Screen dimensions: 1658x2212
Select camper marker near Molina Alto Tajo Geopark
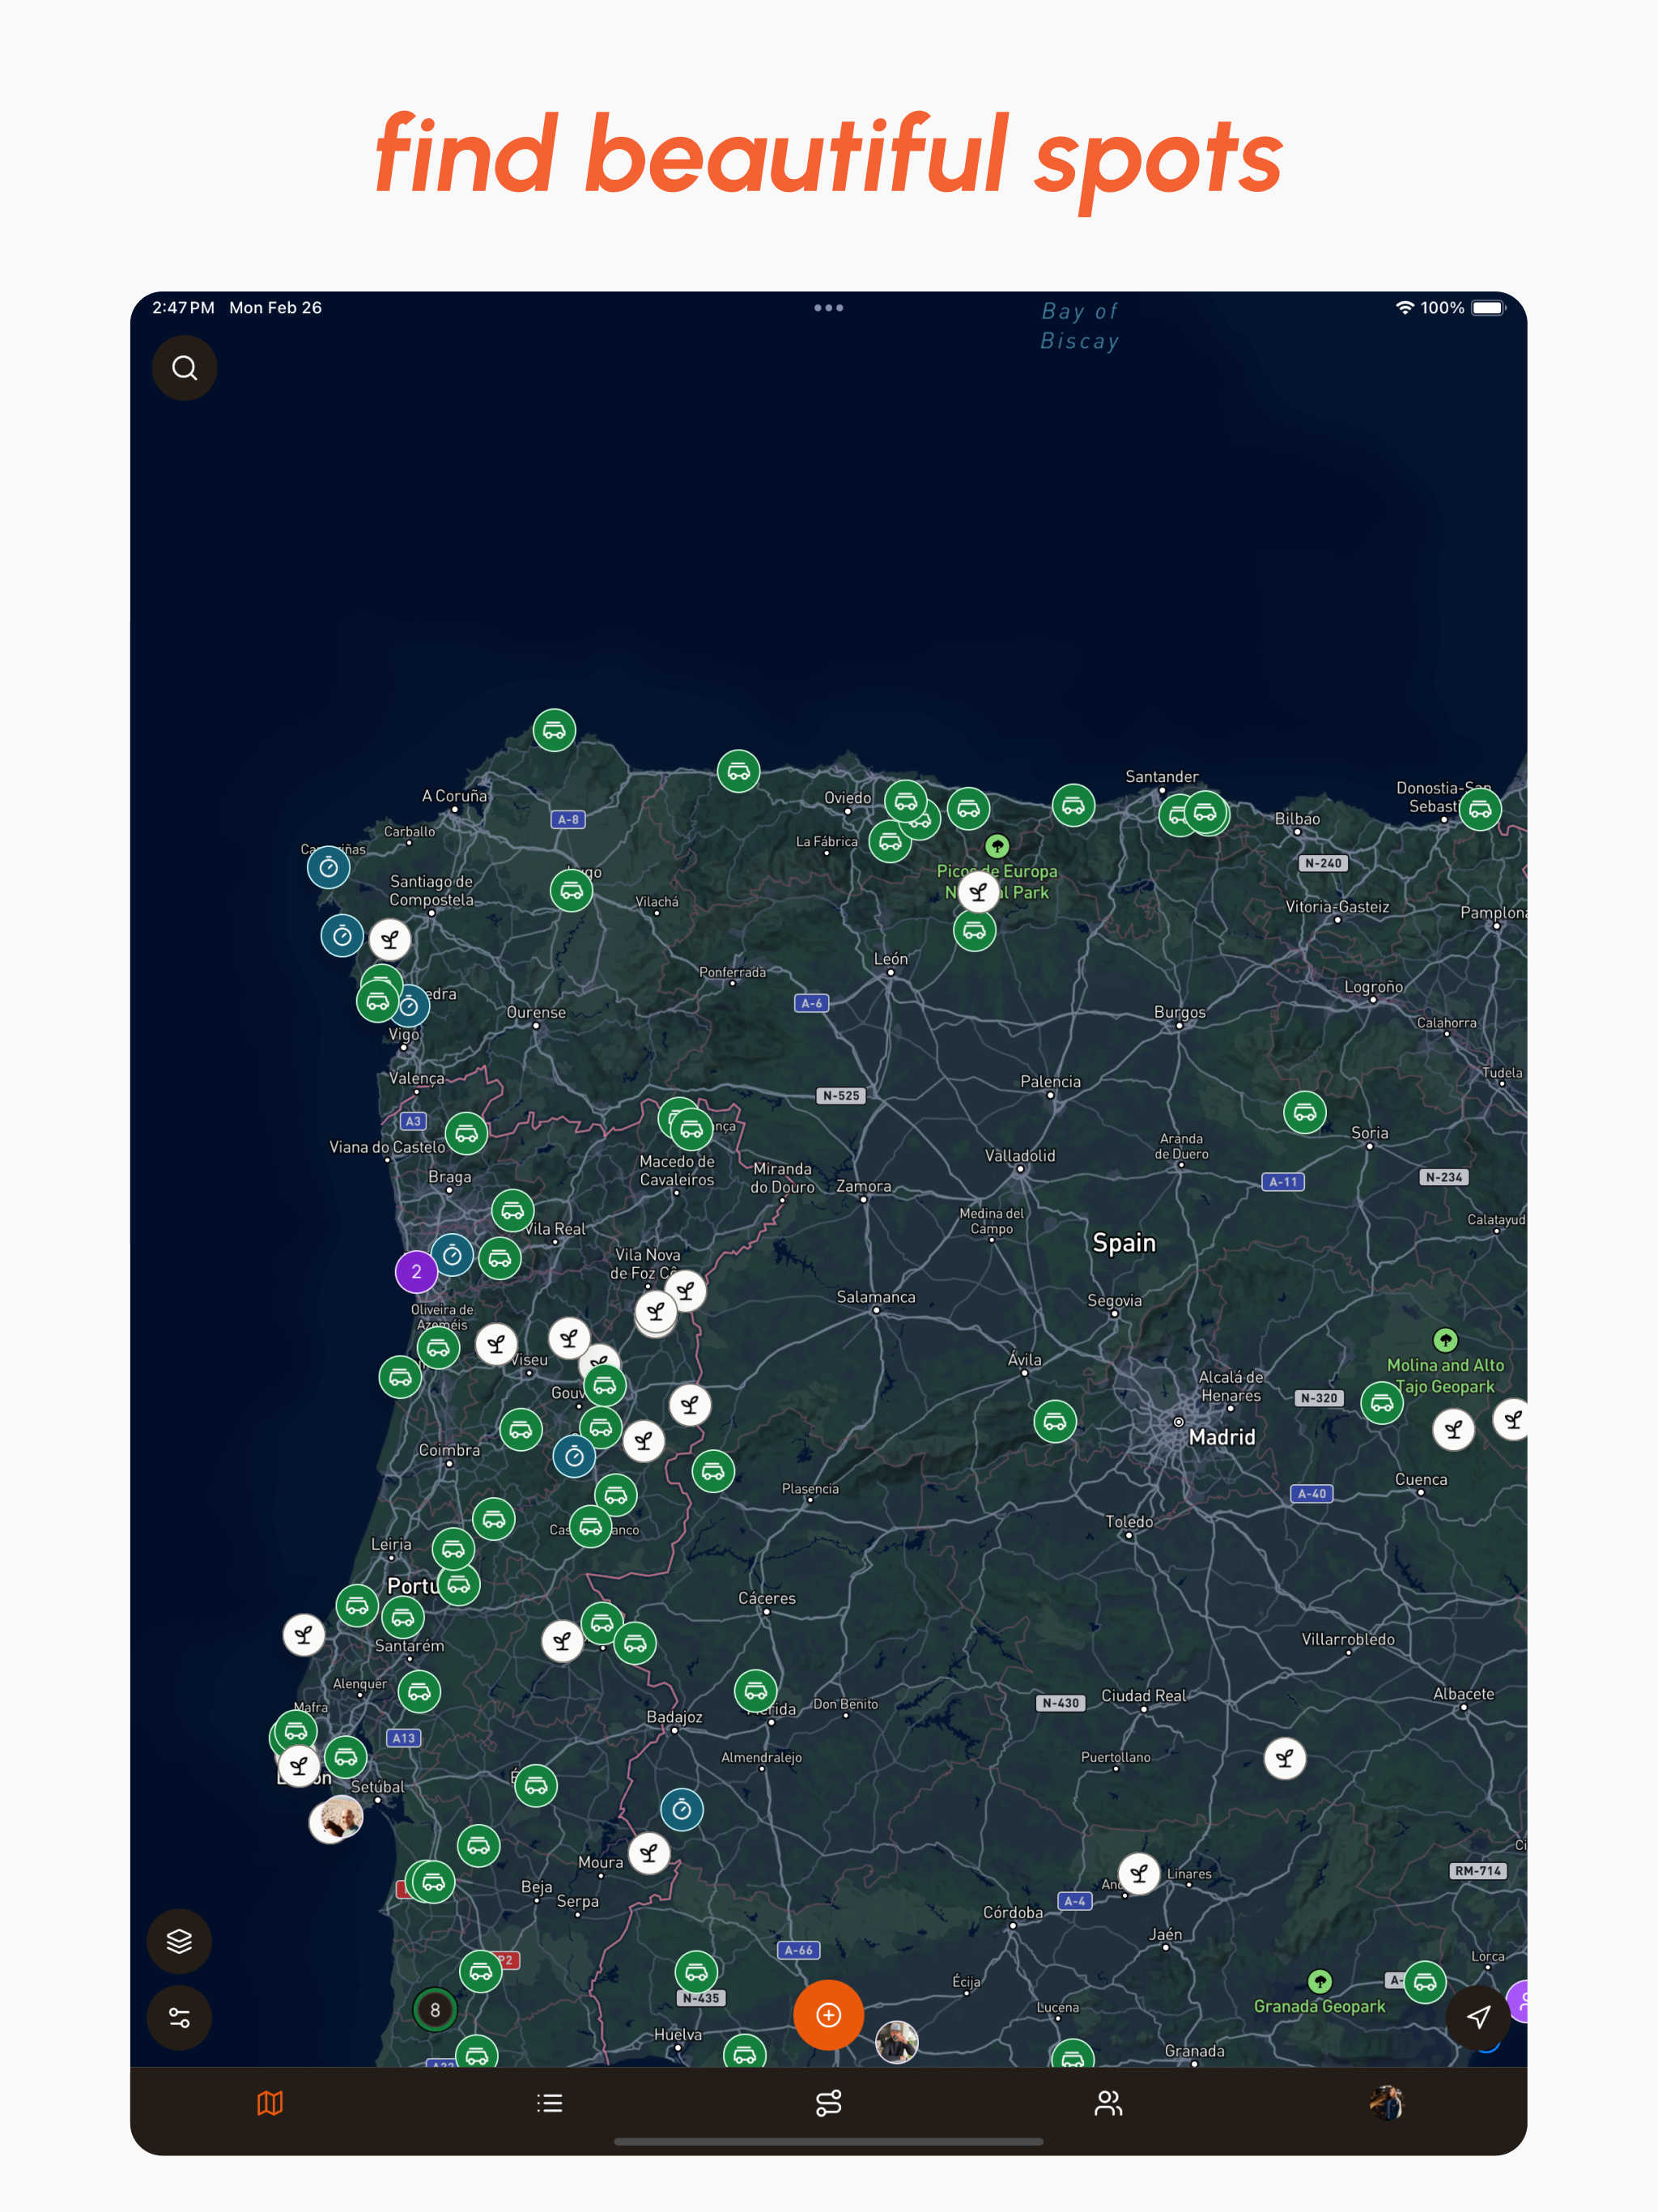1382,1403
